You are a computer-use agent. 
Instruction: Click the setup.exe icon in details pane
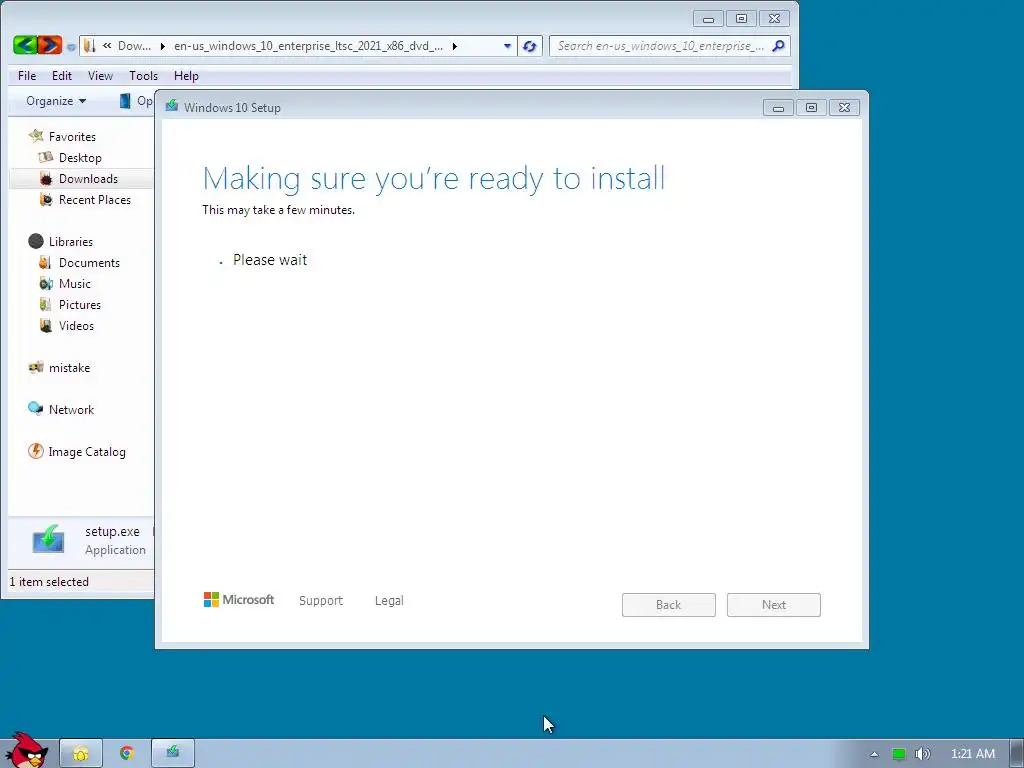(48, 539)
